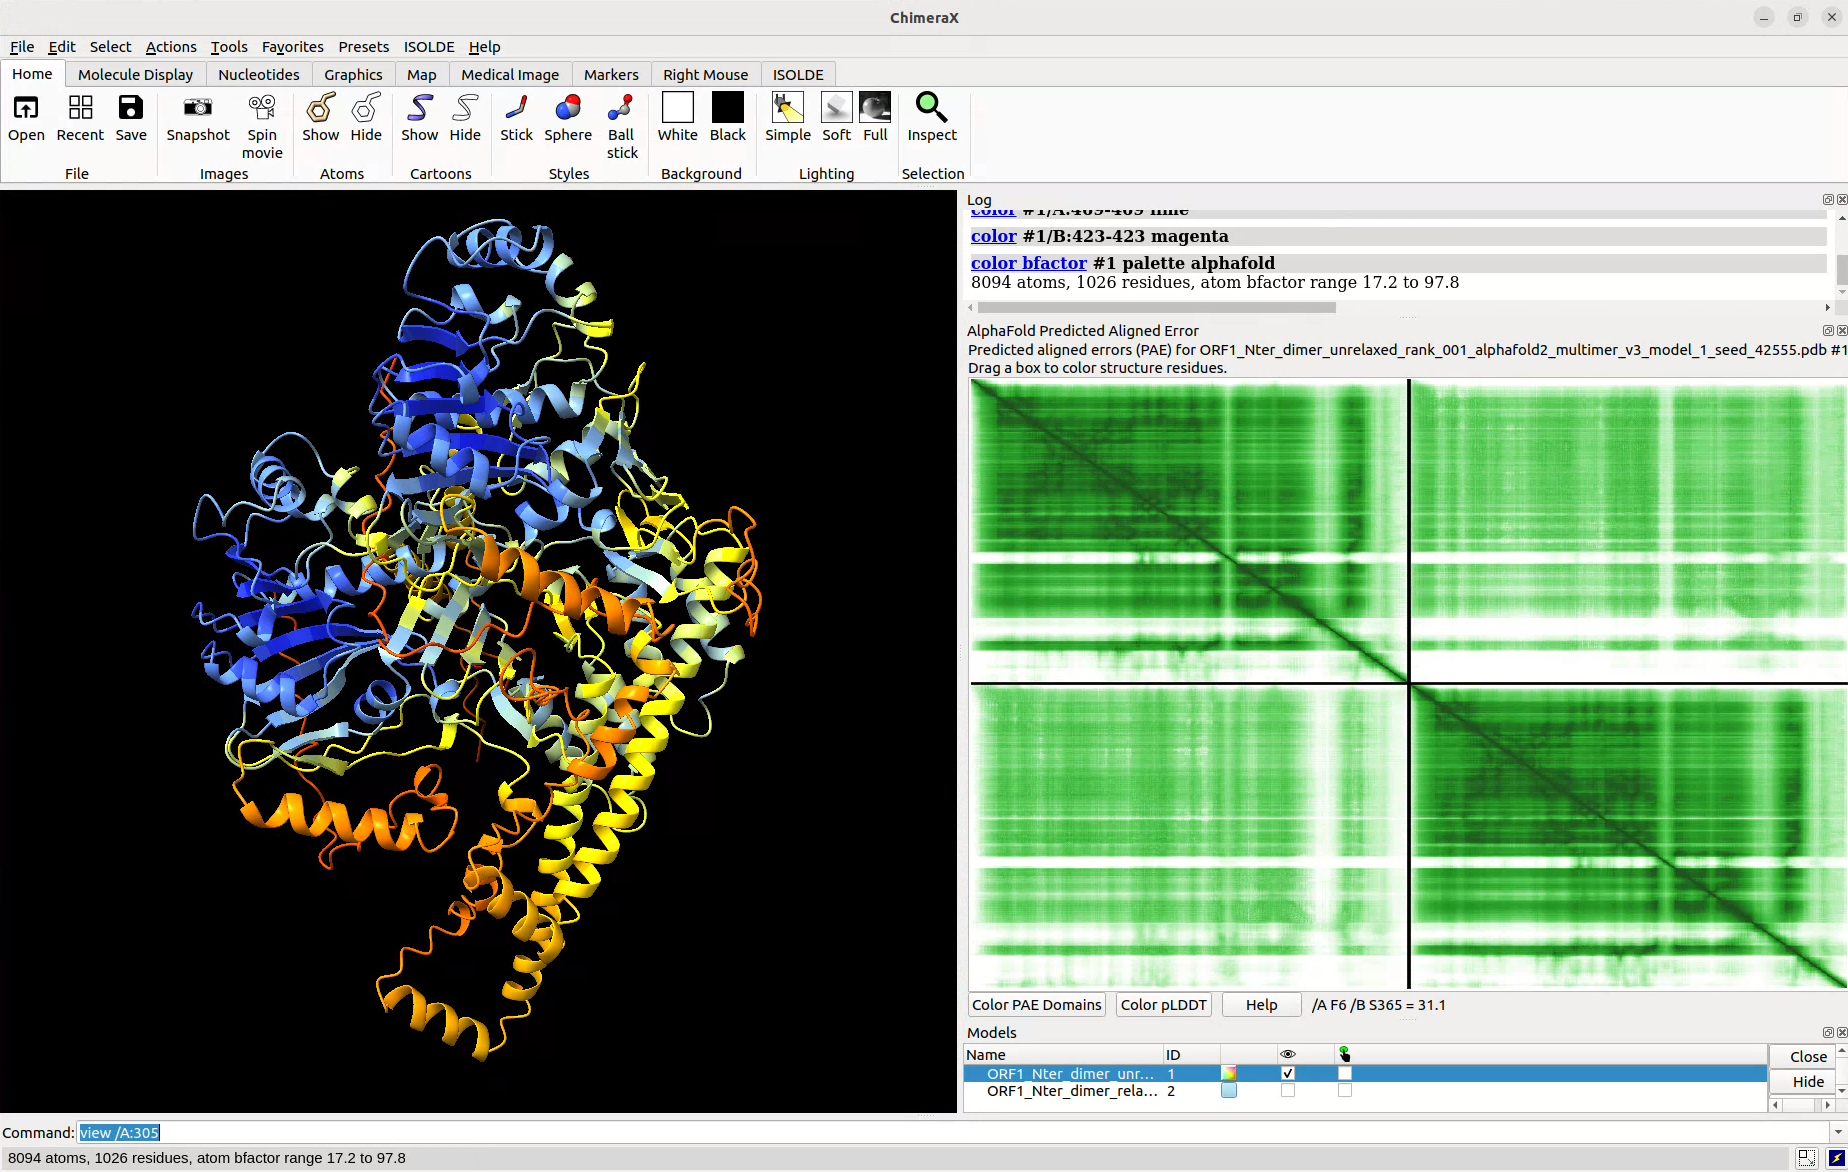1848x1172 pixels.
Task: Uncheck visibility checkbox for model 1
Action: click(x=1288, y=1073)
